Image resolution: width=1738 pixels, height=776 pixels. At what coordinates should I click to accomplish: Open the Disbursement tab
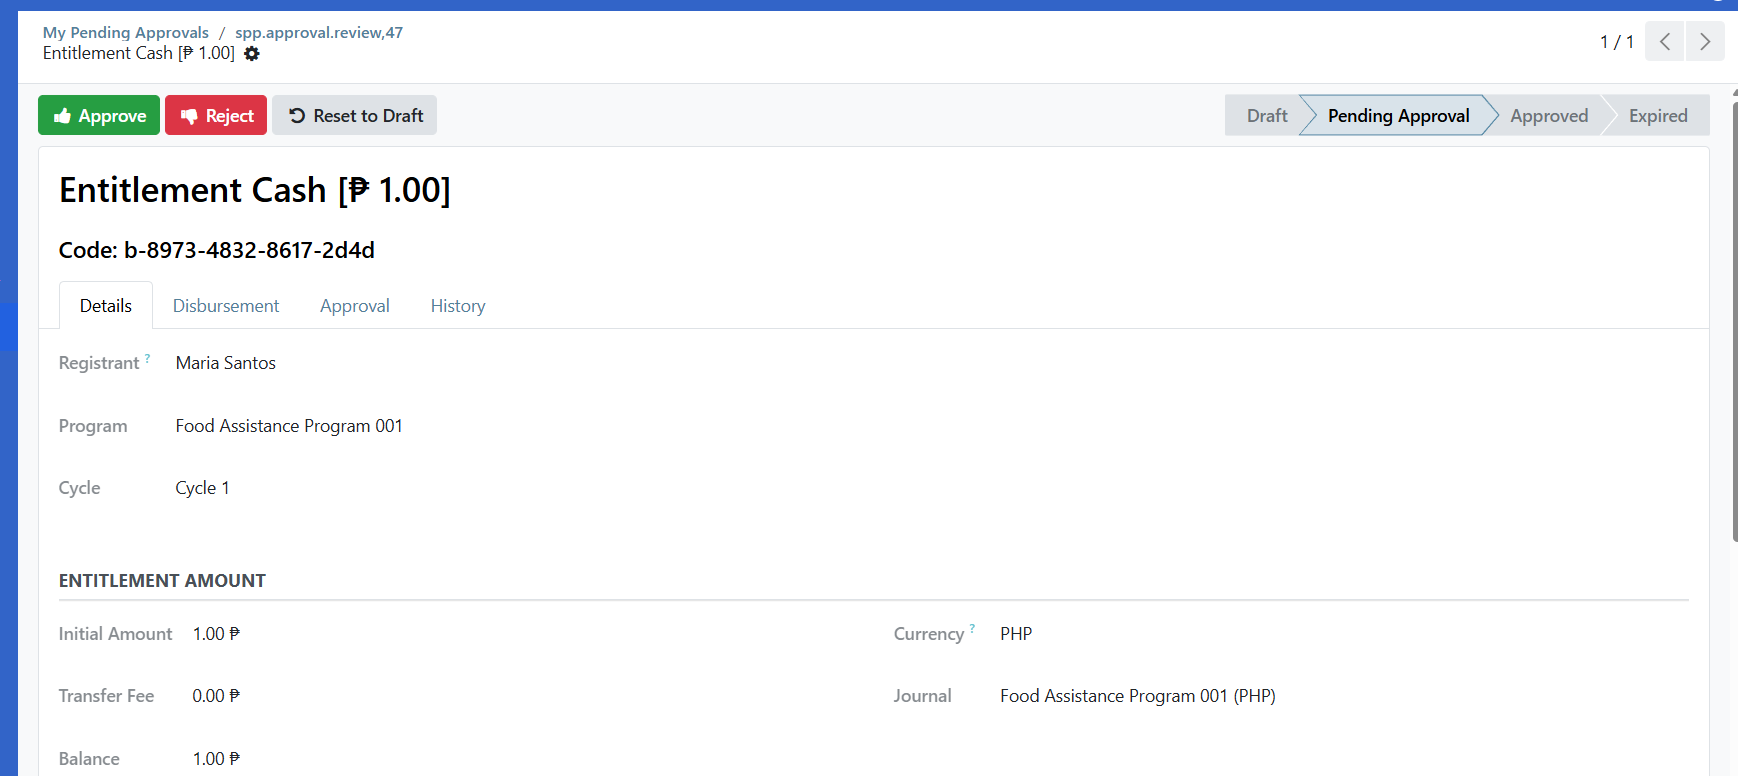pyautogui.click(x=226, y=306)
